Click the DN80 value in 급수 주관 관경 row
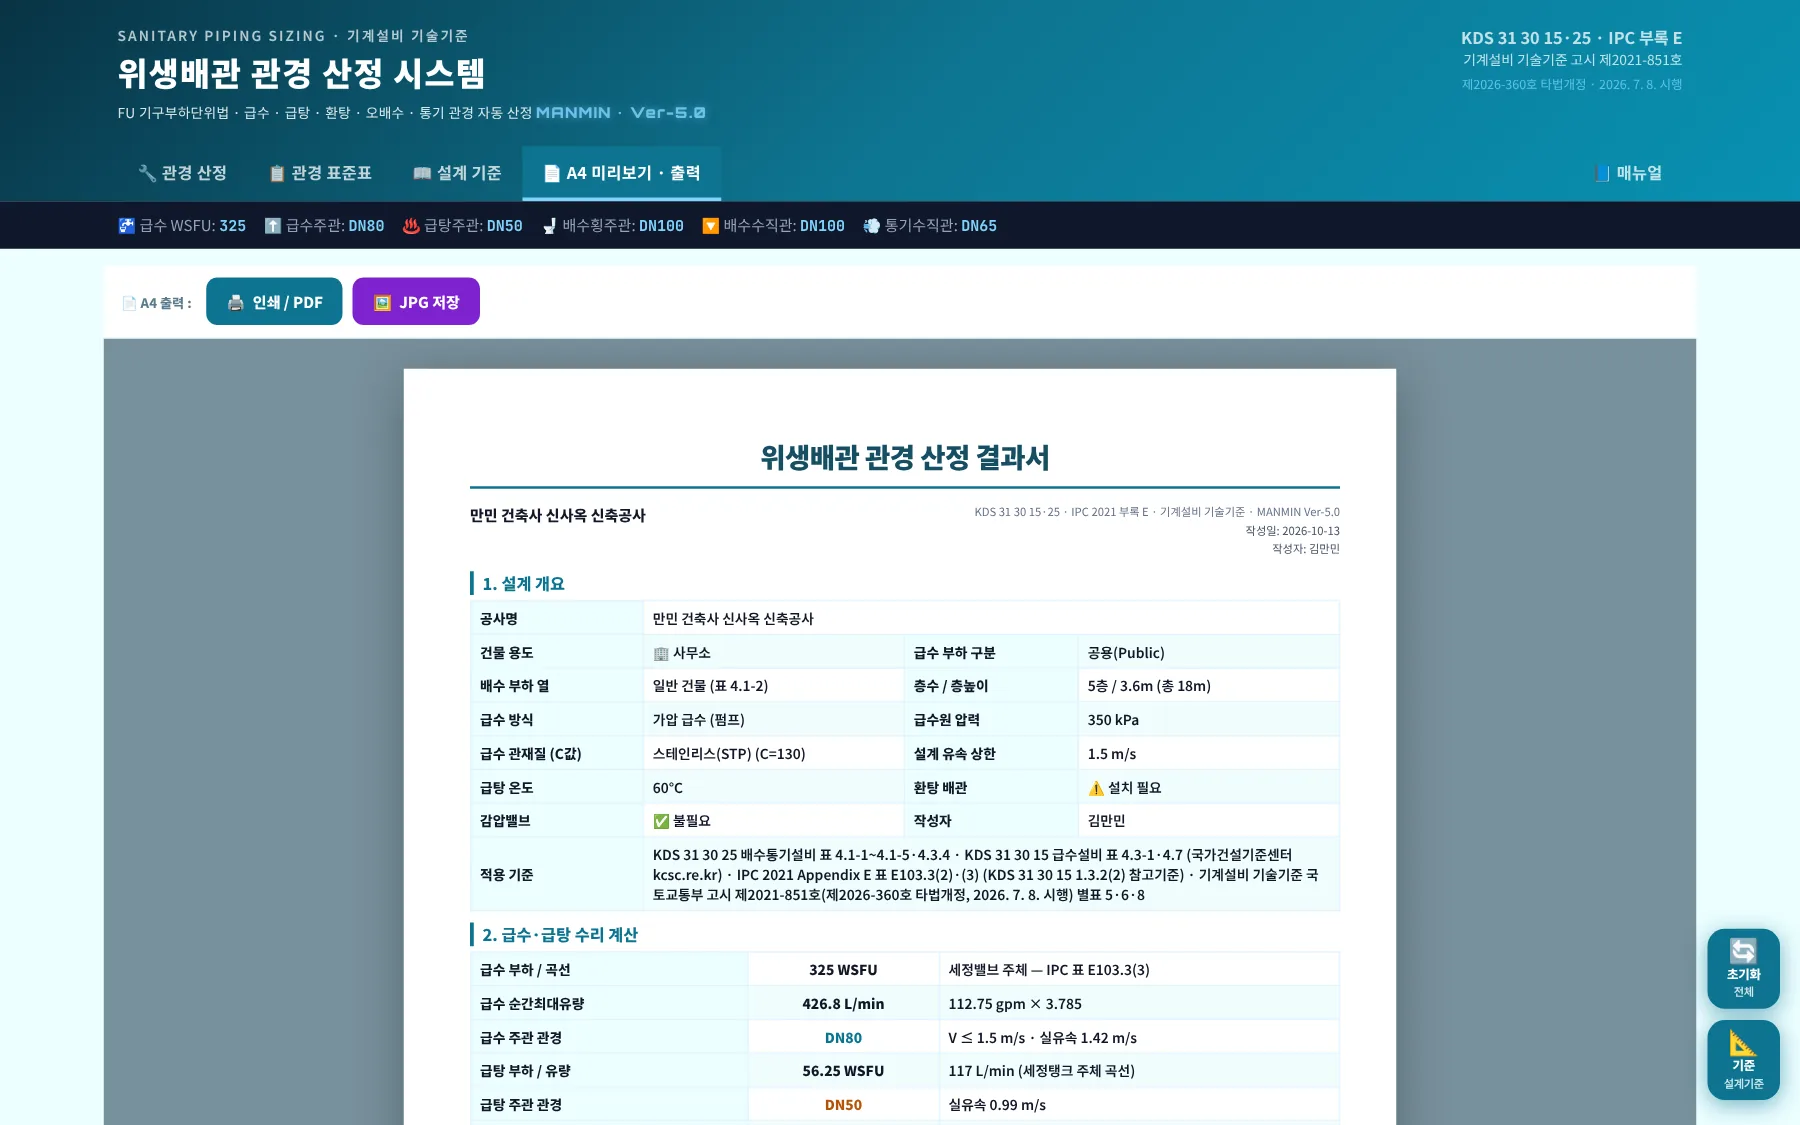 (x=843, y=1038)
